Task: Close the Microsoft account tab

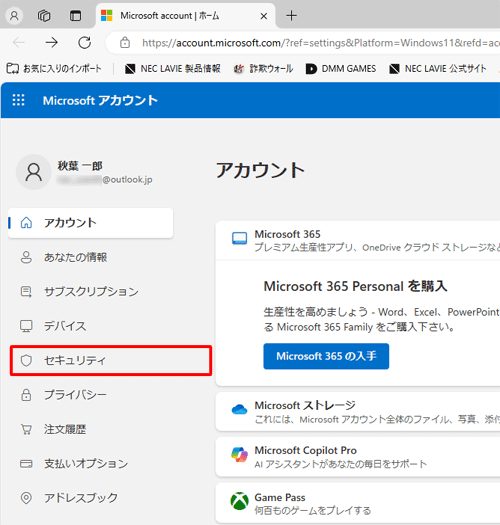Action: pos(264,16)
